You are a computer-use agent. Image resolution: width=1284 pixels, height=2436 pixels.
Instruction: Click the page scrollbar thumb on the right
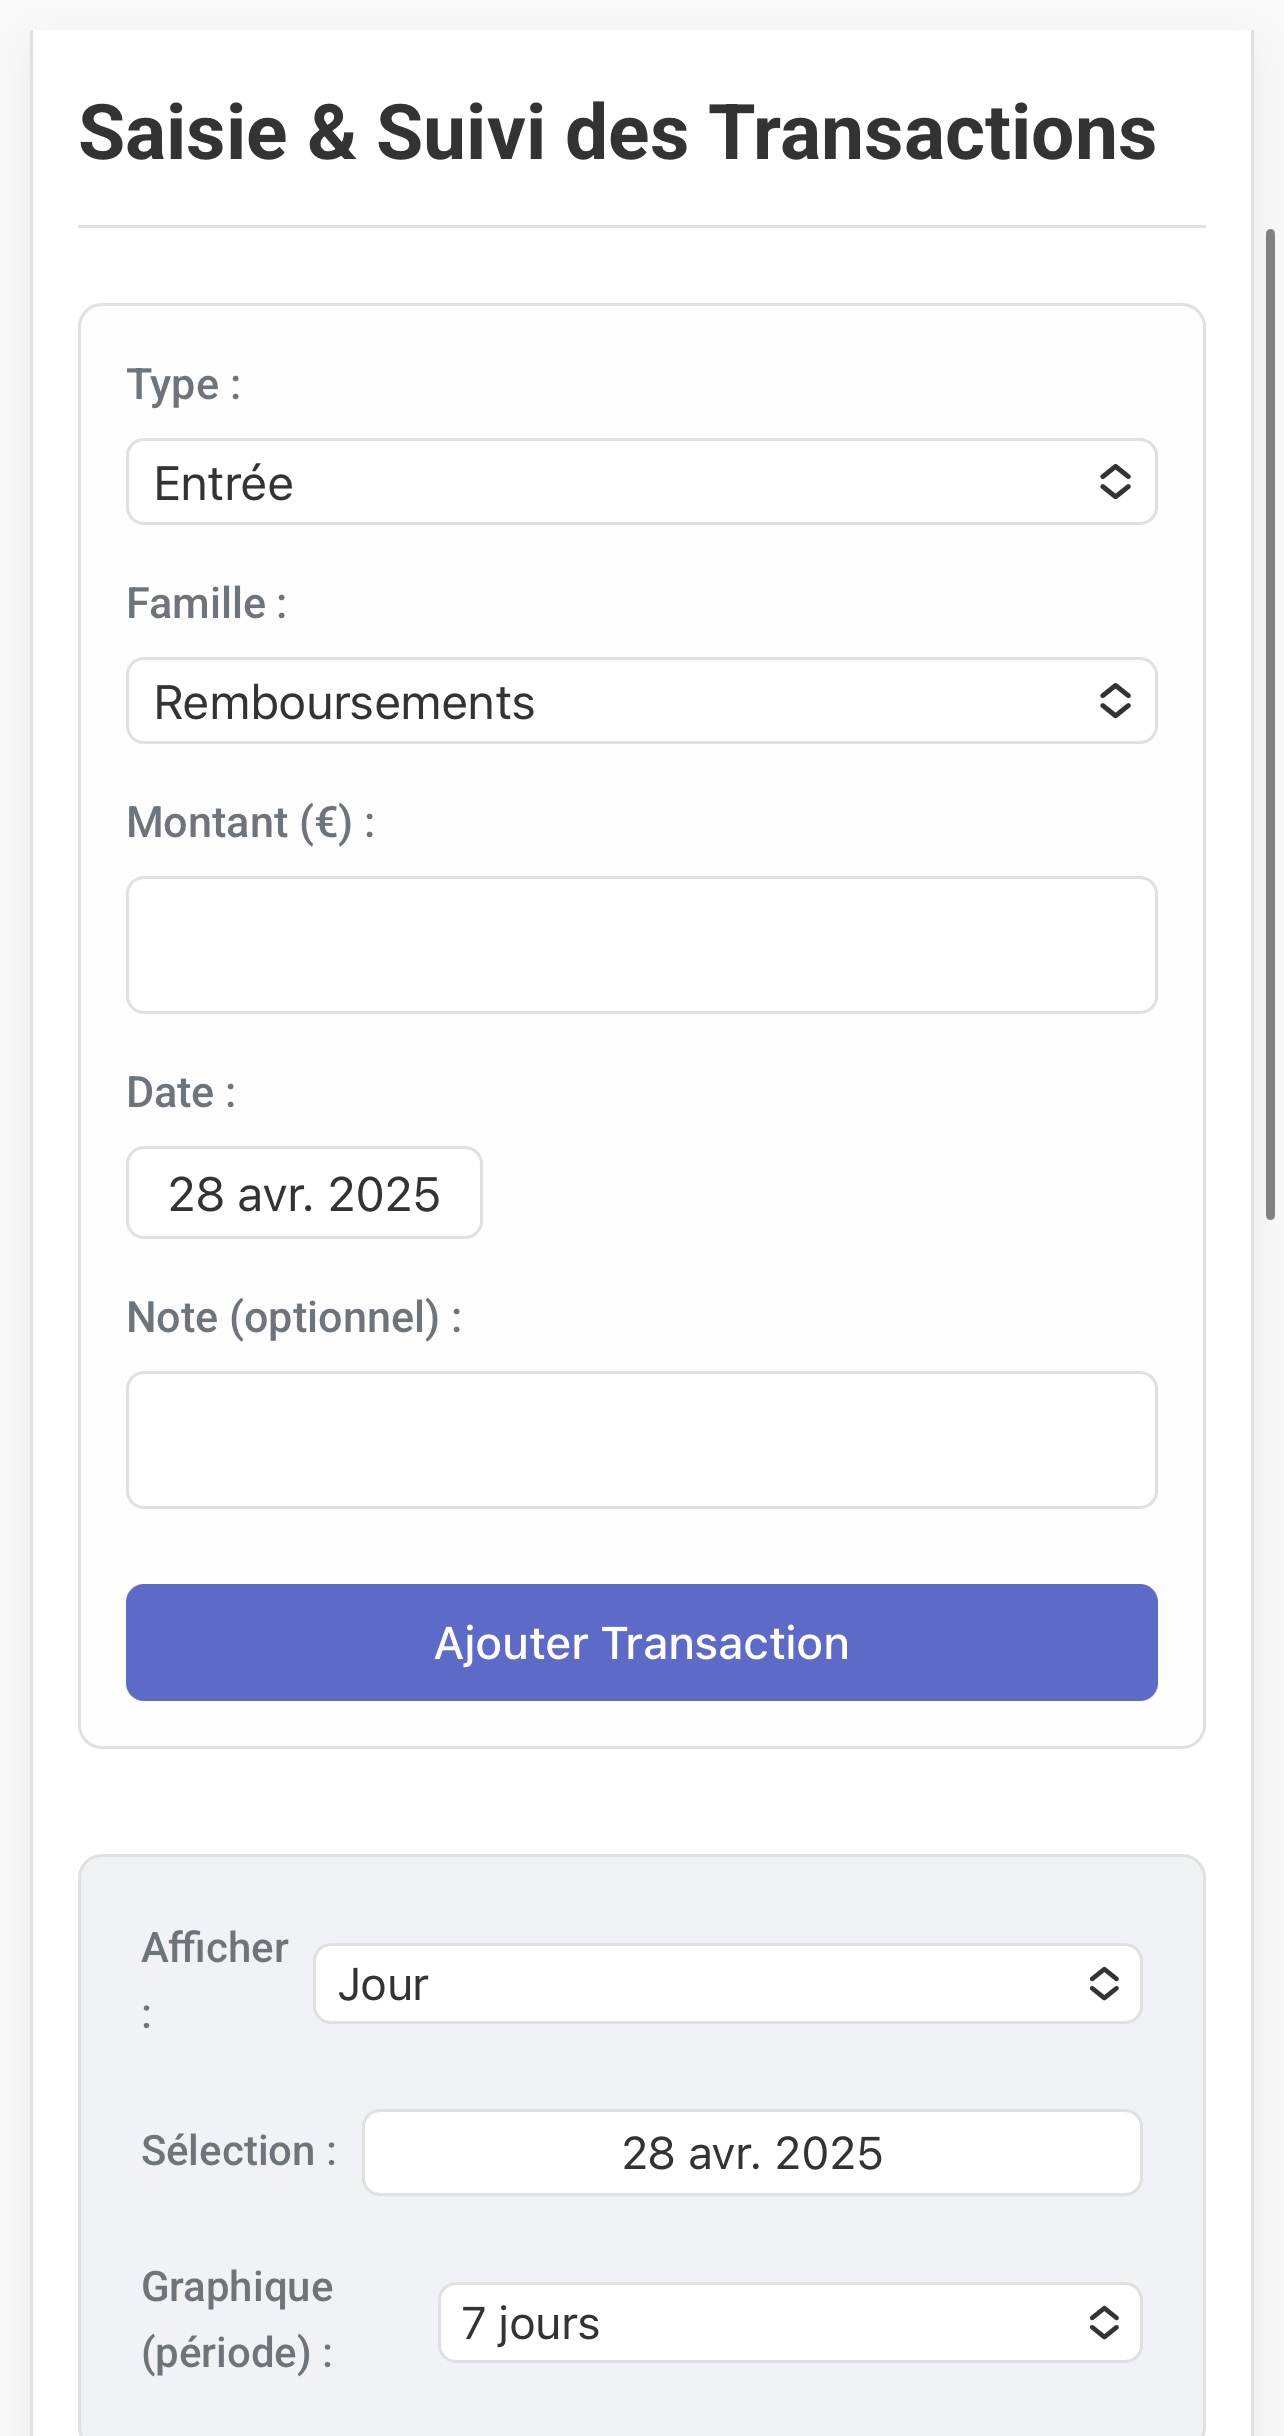coord(1270,724)
